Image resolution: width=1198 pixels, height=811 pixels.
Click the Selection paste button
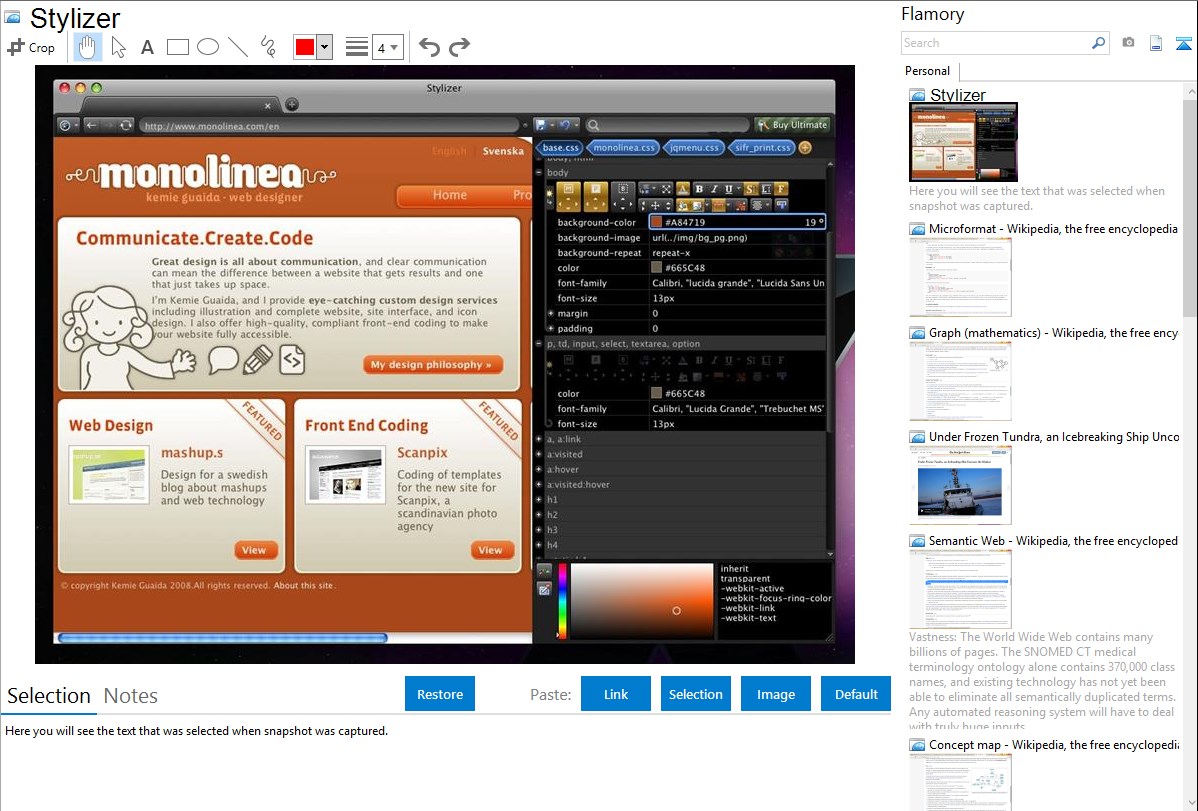point(696,694)
